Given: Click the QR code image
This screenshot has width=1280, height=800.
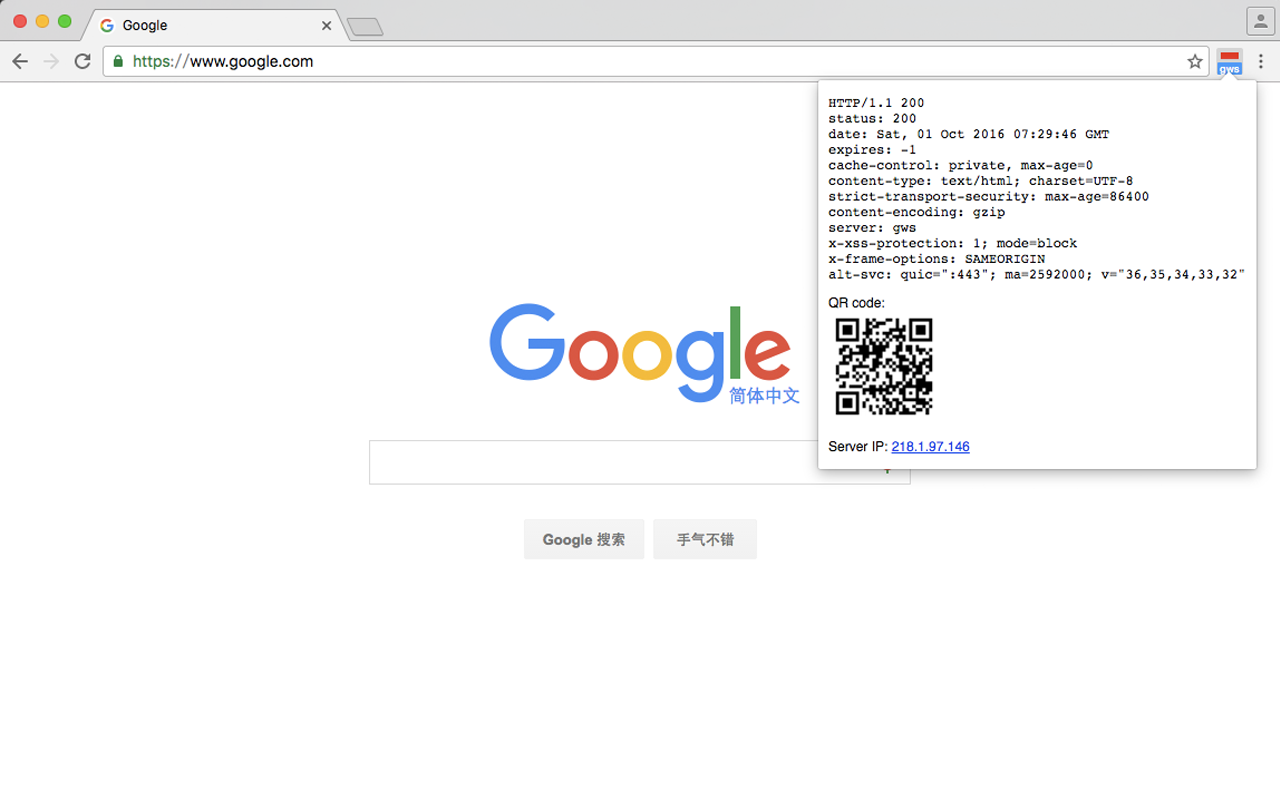Looking at the screenshot, I should pos(884,366).
